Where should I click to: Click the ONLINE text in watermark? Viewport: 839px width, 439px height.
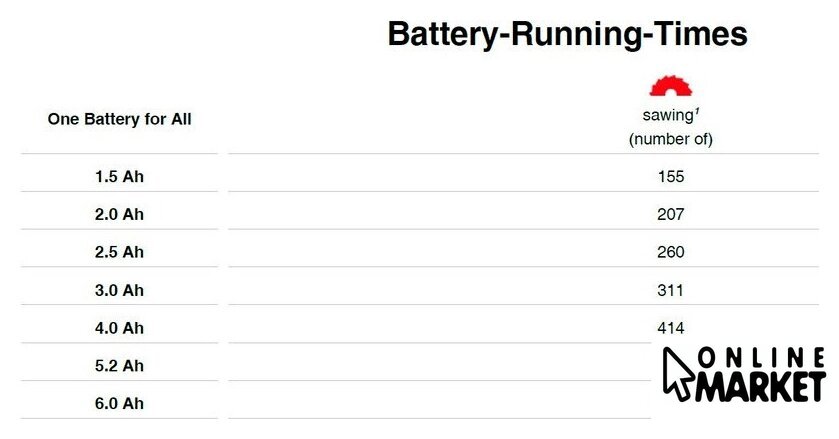pyautogui.click(x=763, y=359)
